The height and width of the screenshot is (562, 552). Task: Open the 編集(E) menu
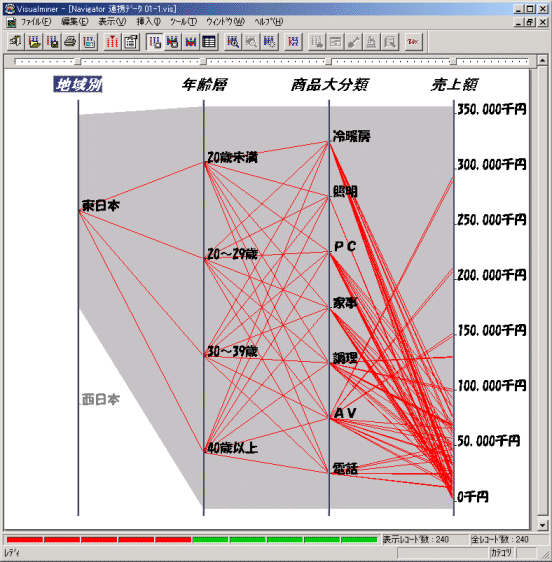pyautogui.click(x=75, y=22)
